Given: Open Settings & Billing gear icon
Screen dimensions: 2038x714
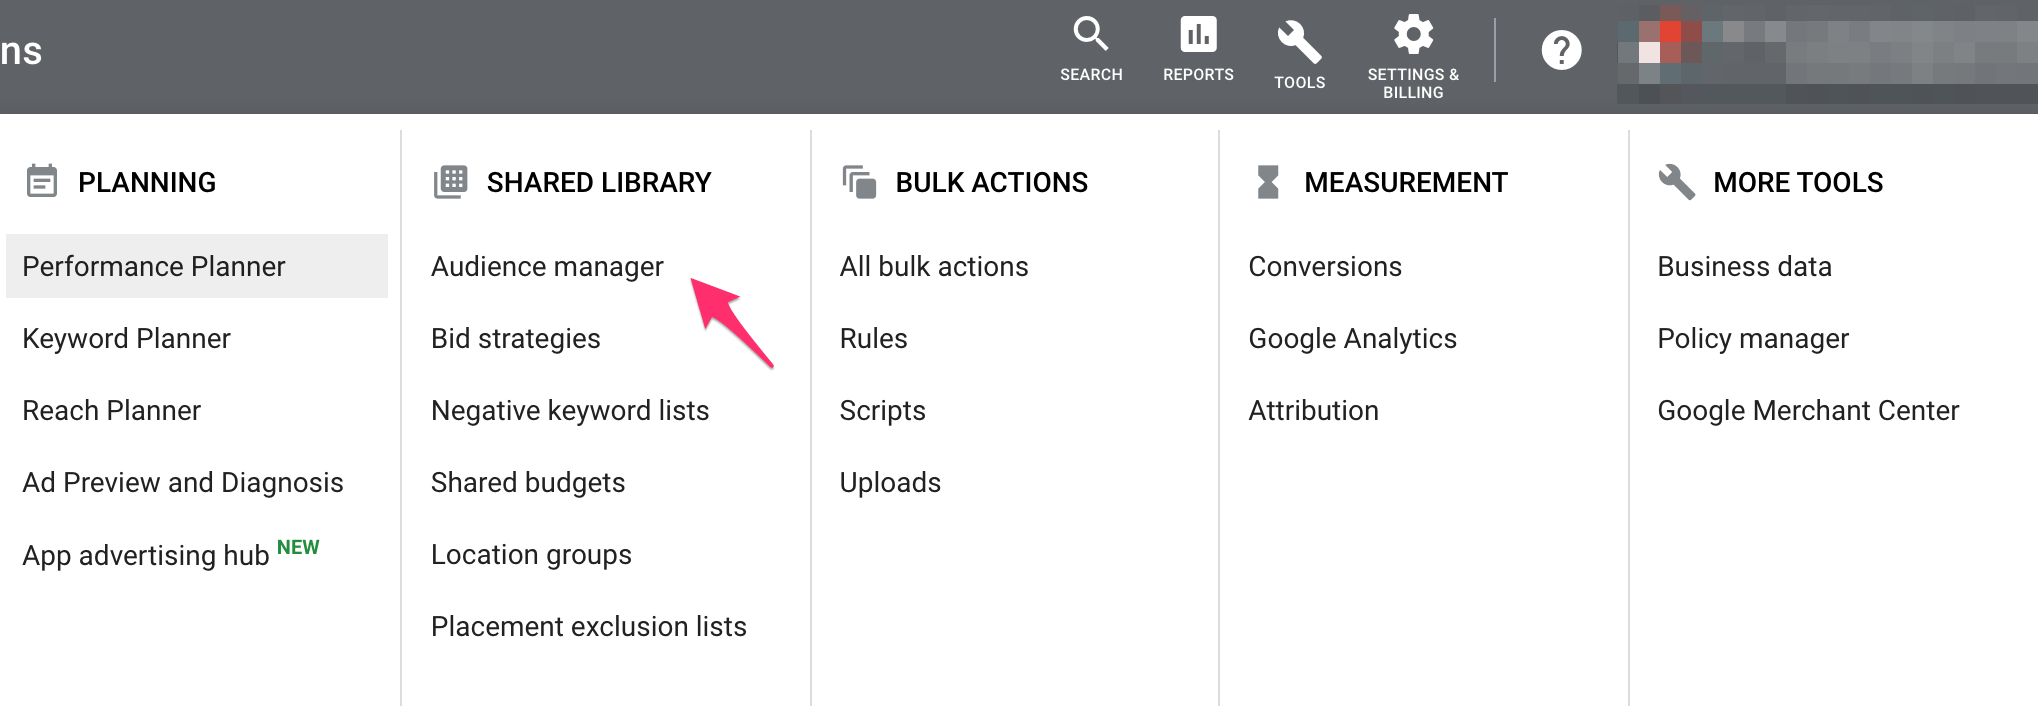Looking at the screenshot, I should click(1413, 35).
